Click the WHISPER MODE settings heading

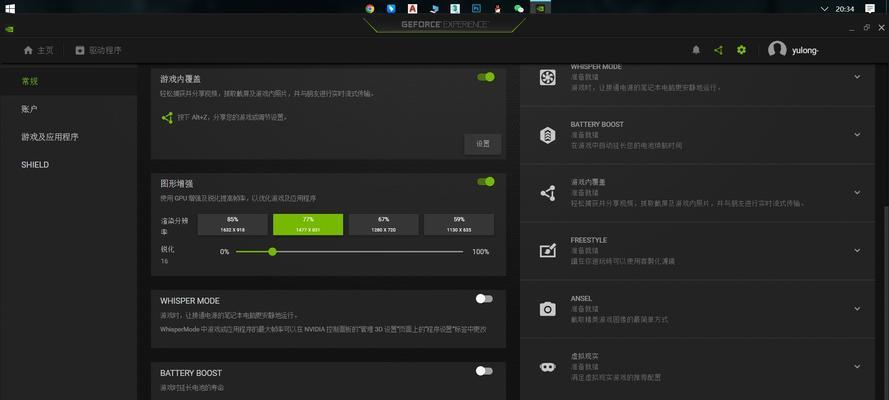[190, 301]
